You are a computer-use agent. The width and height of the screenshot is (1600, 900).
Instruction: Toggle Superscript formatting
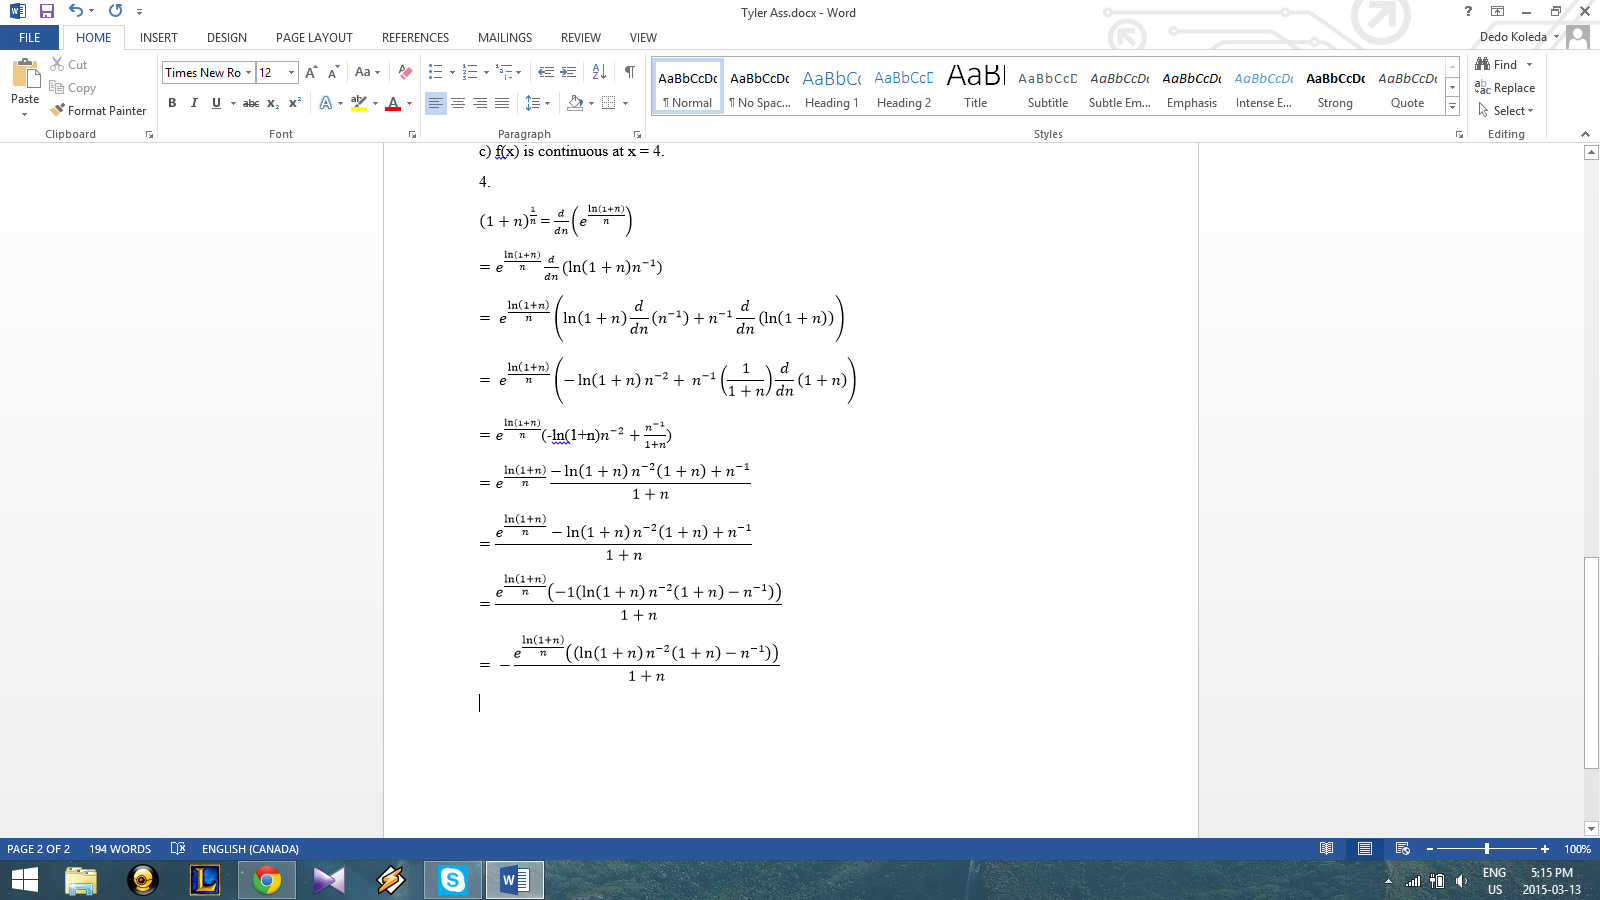point(295,103)
